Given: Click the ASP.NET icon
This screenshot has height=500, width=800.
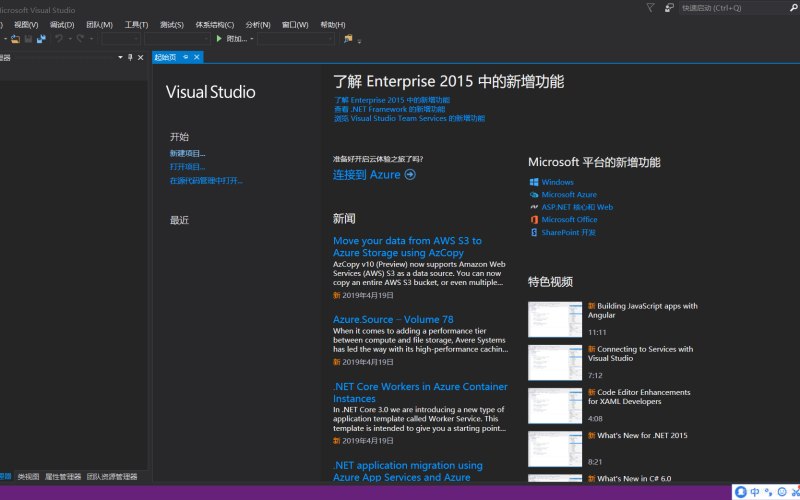Looking at the screenshot, I should click(x=534, y=207).
